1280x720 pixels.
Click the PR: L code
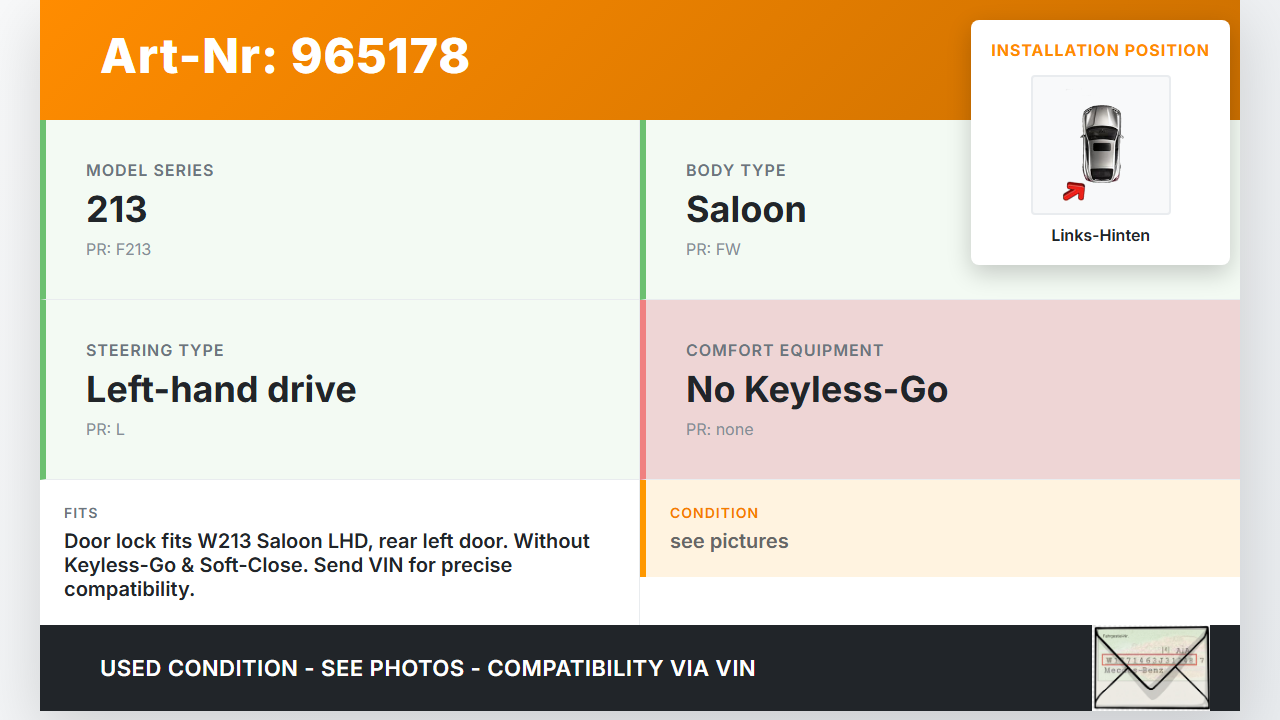(x=105, y=429)
